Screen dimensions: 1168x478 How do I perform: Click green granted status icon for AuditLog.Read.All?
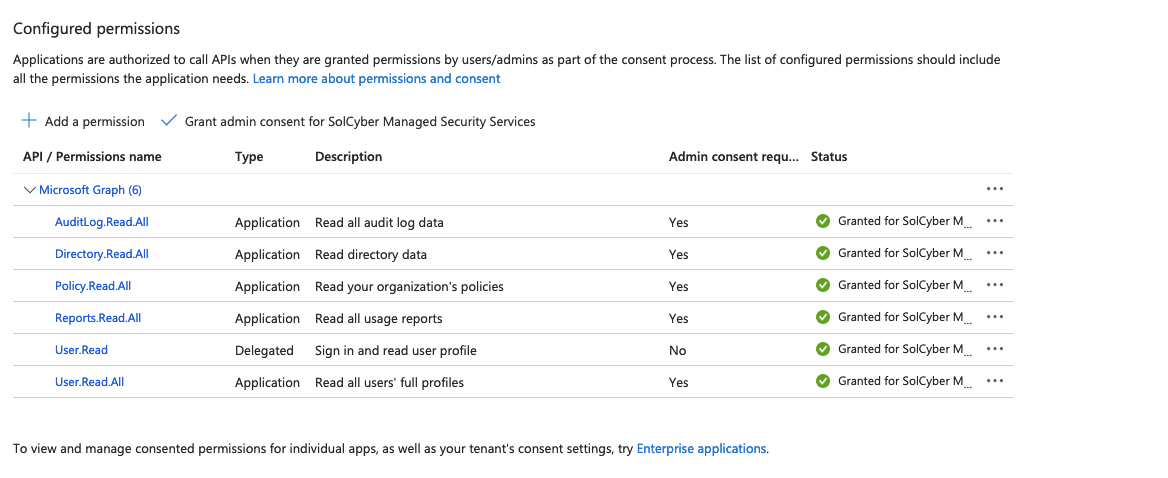tap(823, 221)
